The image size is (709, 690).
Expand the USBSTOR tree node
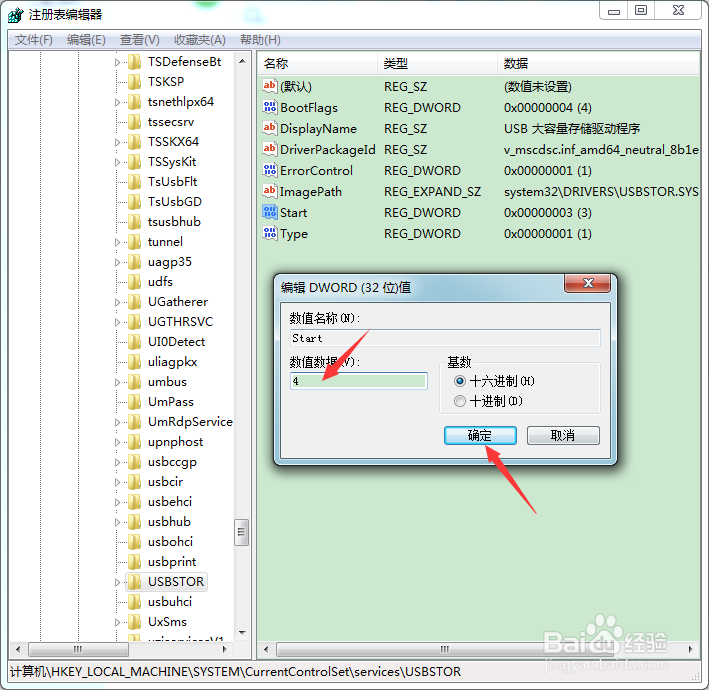[117, 582]
